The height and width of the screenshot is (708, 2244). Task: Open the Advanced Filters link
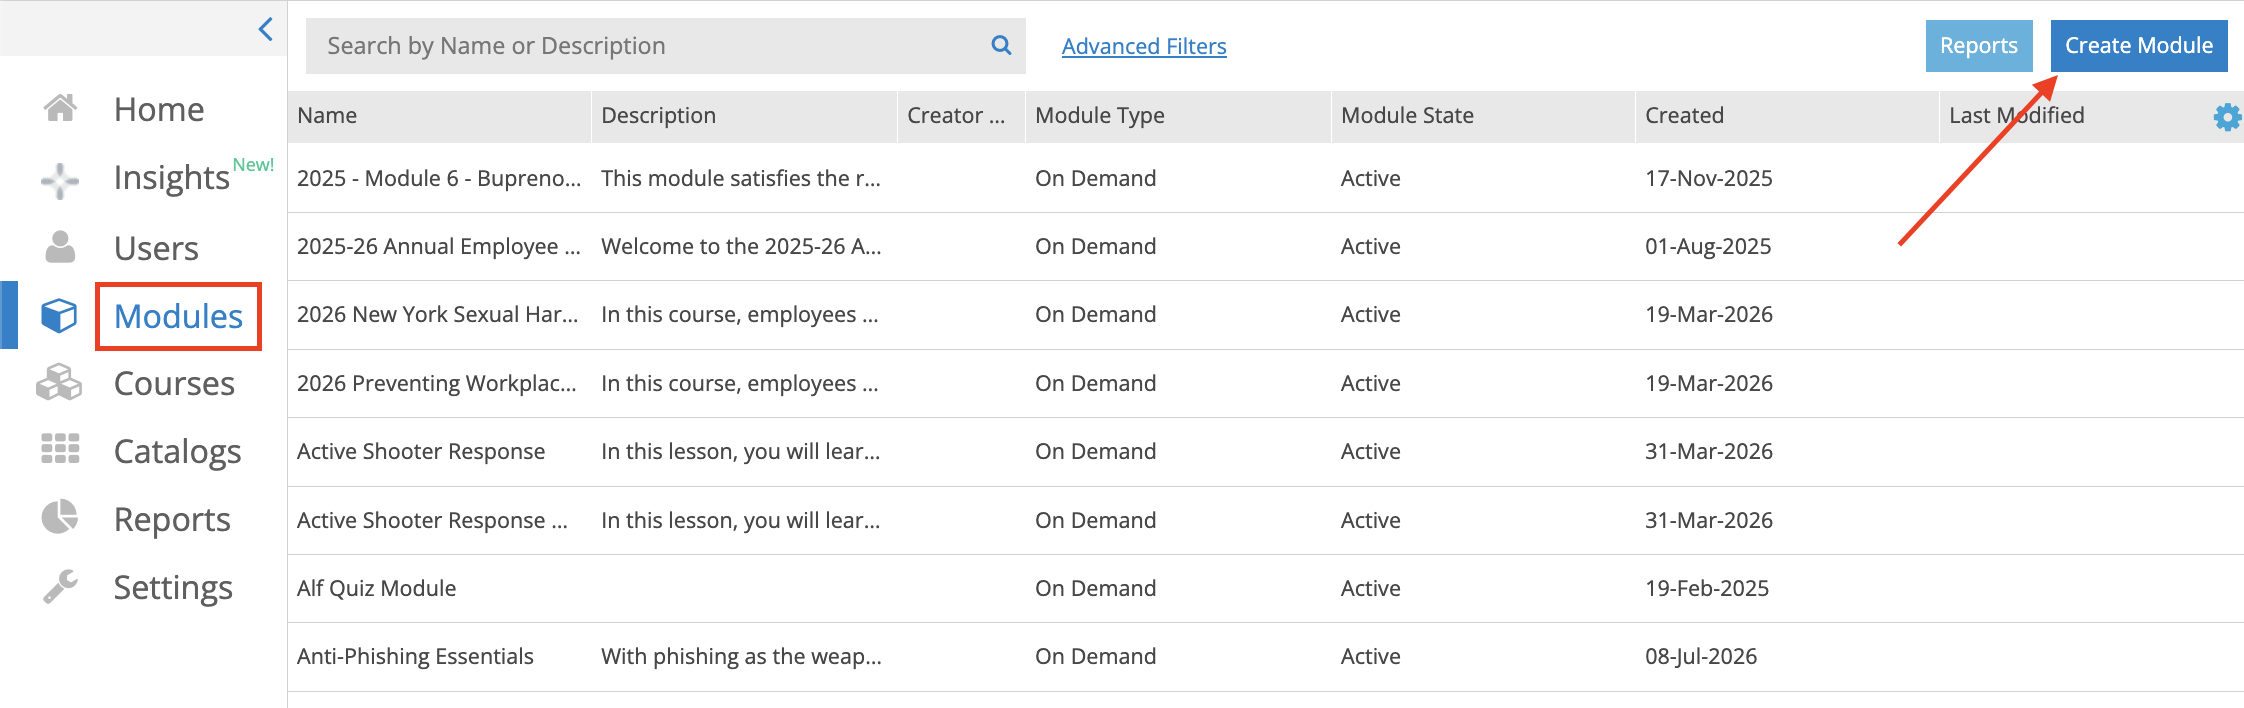click(x=1144, y=46)
